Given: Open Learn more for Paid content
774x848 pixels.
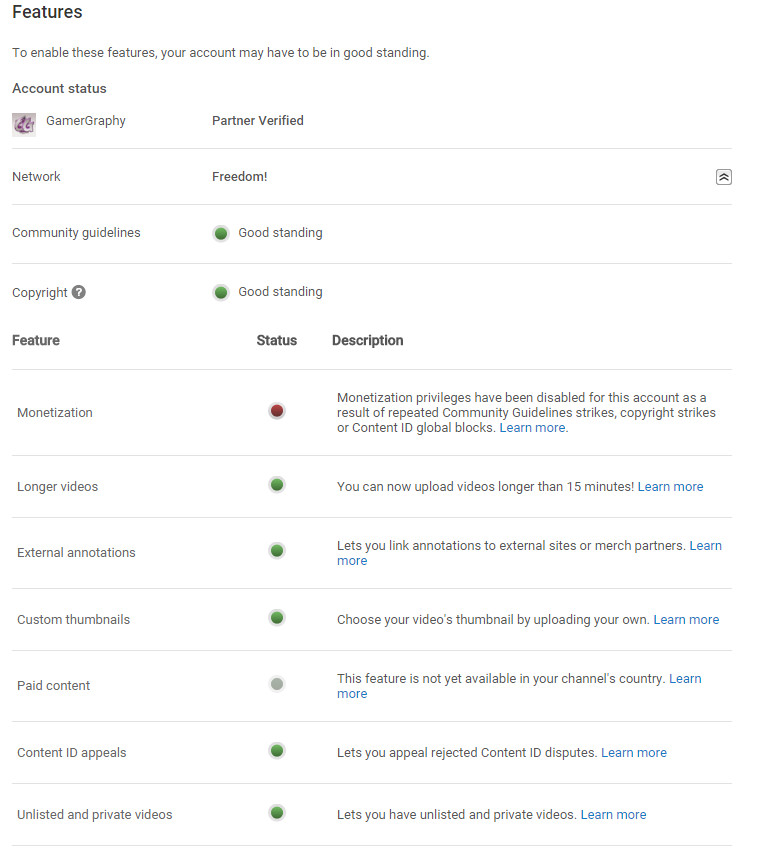Looking at the screenshot, I should click(685, 679).
